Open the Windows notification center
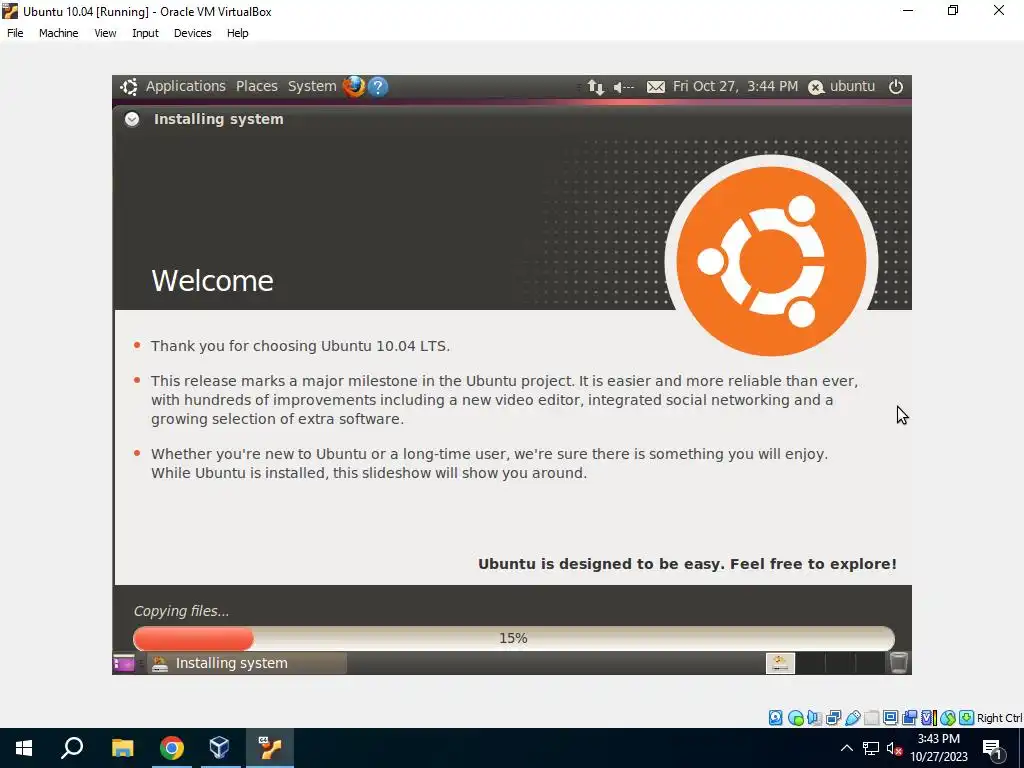1024x768 pixels. (993, 748)
